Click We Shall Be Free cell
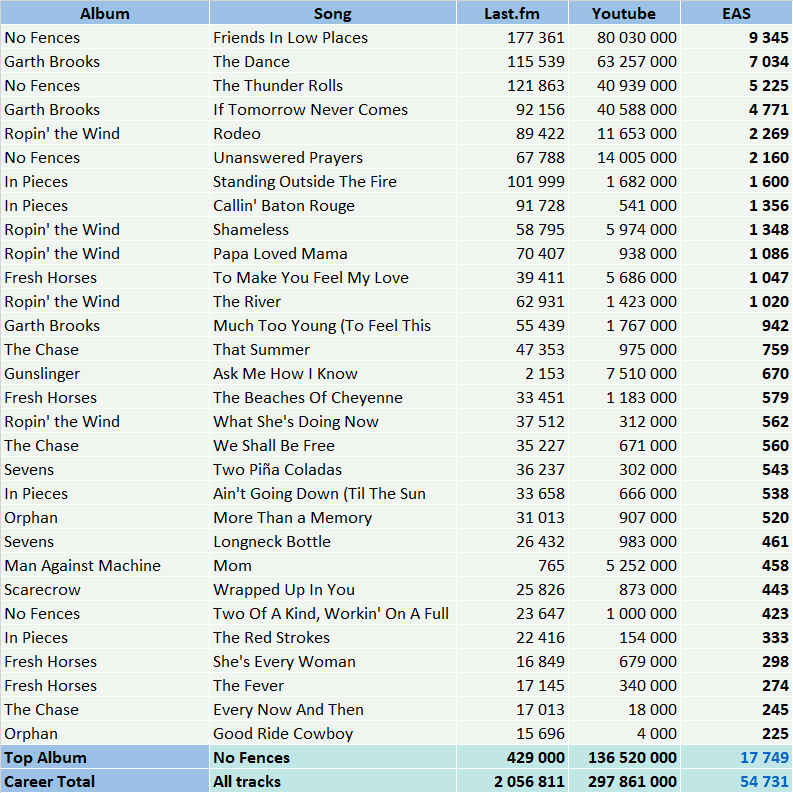The width and height of the screenshot is (793, 793). tap(333, 446)
